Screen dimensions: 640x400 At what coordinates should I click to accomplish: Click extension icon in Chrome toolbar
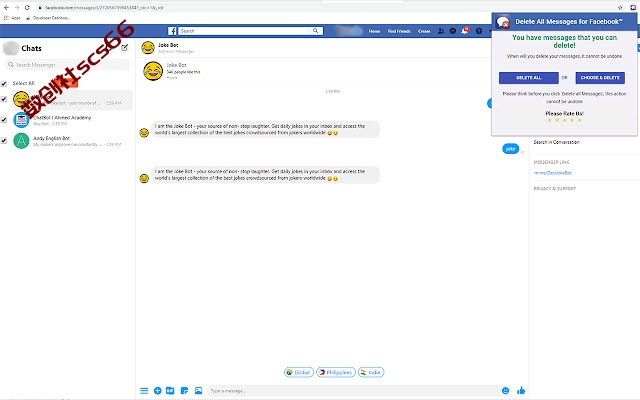coord(633,7)
